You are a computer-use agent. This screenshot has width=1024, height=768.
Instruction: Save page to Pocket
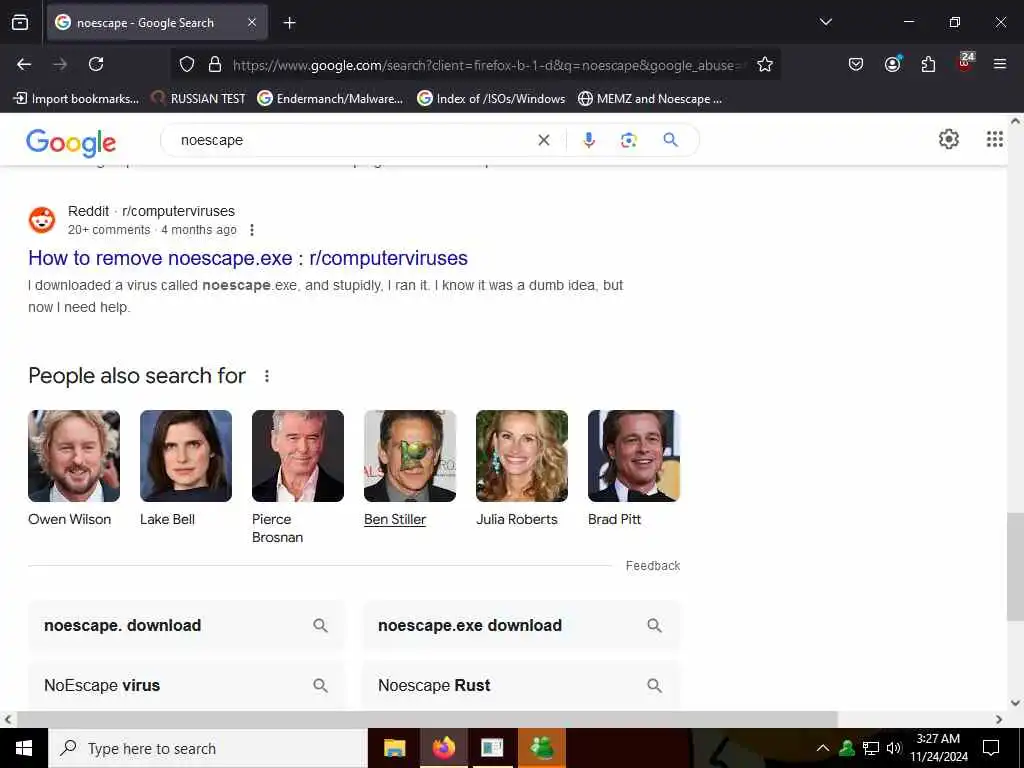pyautogui.click(x=856, y=64)
